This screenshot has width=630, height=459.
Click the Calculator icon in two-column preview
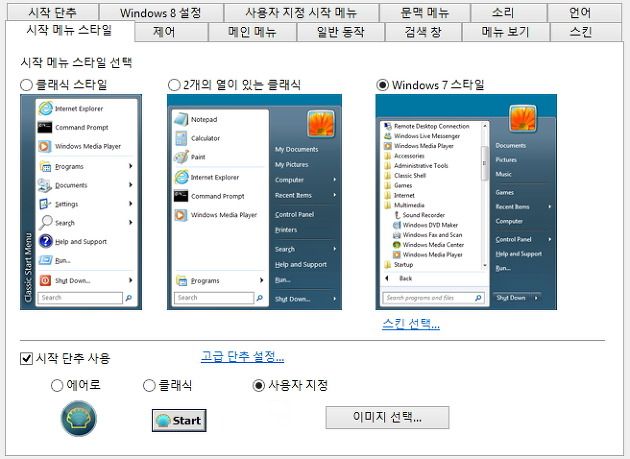(x=181, y=138)
